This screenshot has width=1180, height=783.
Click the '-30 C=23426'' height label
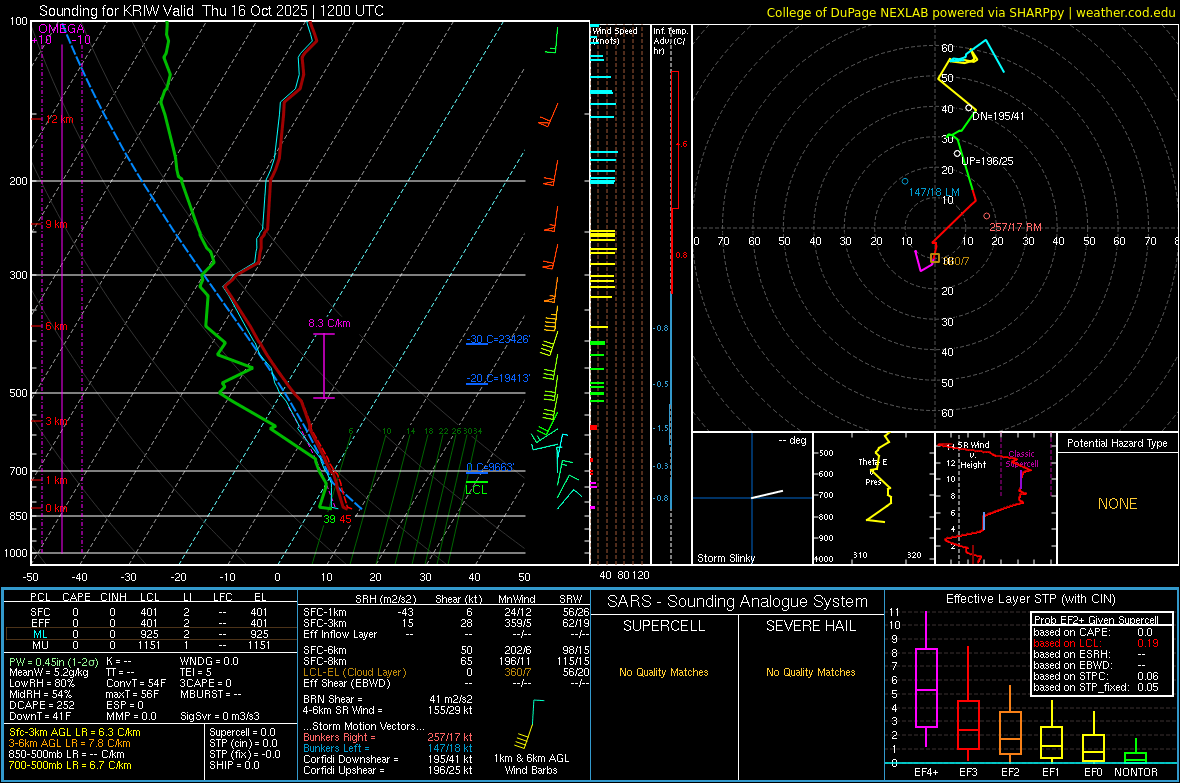(498, 339)
